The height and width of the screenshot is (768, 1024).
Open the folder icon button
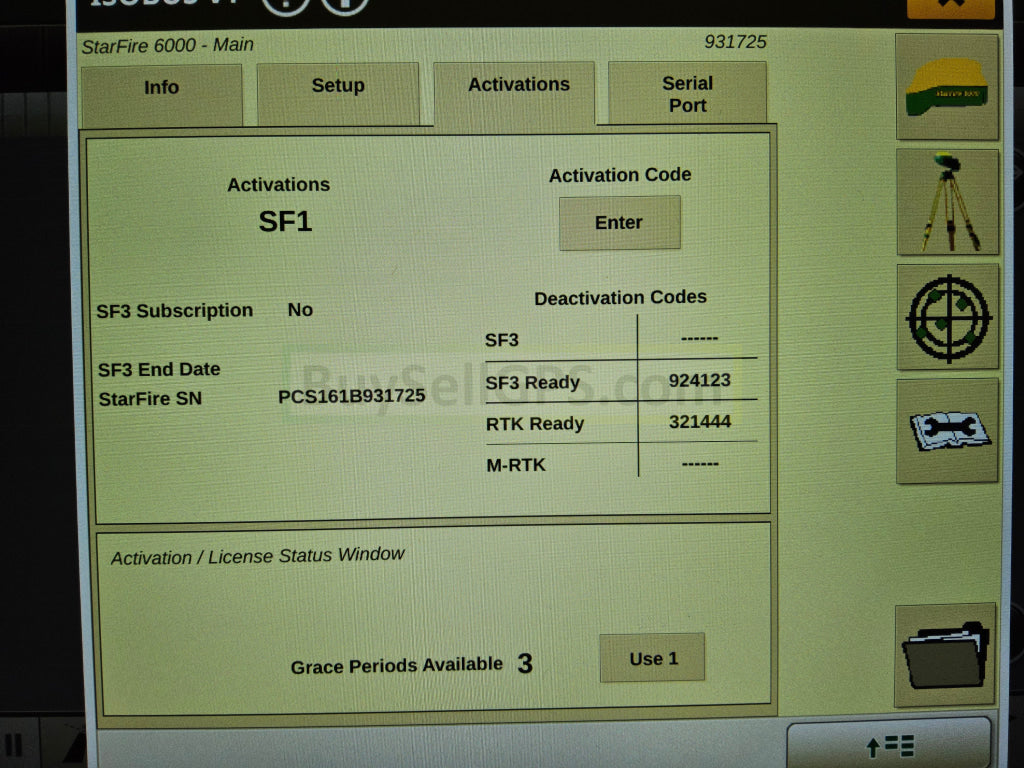(945, 655)
